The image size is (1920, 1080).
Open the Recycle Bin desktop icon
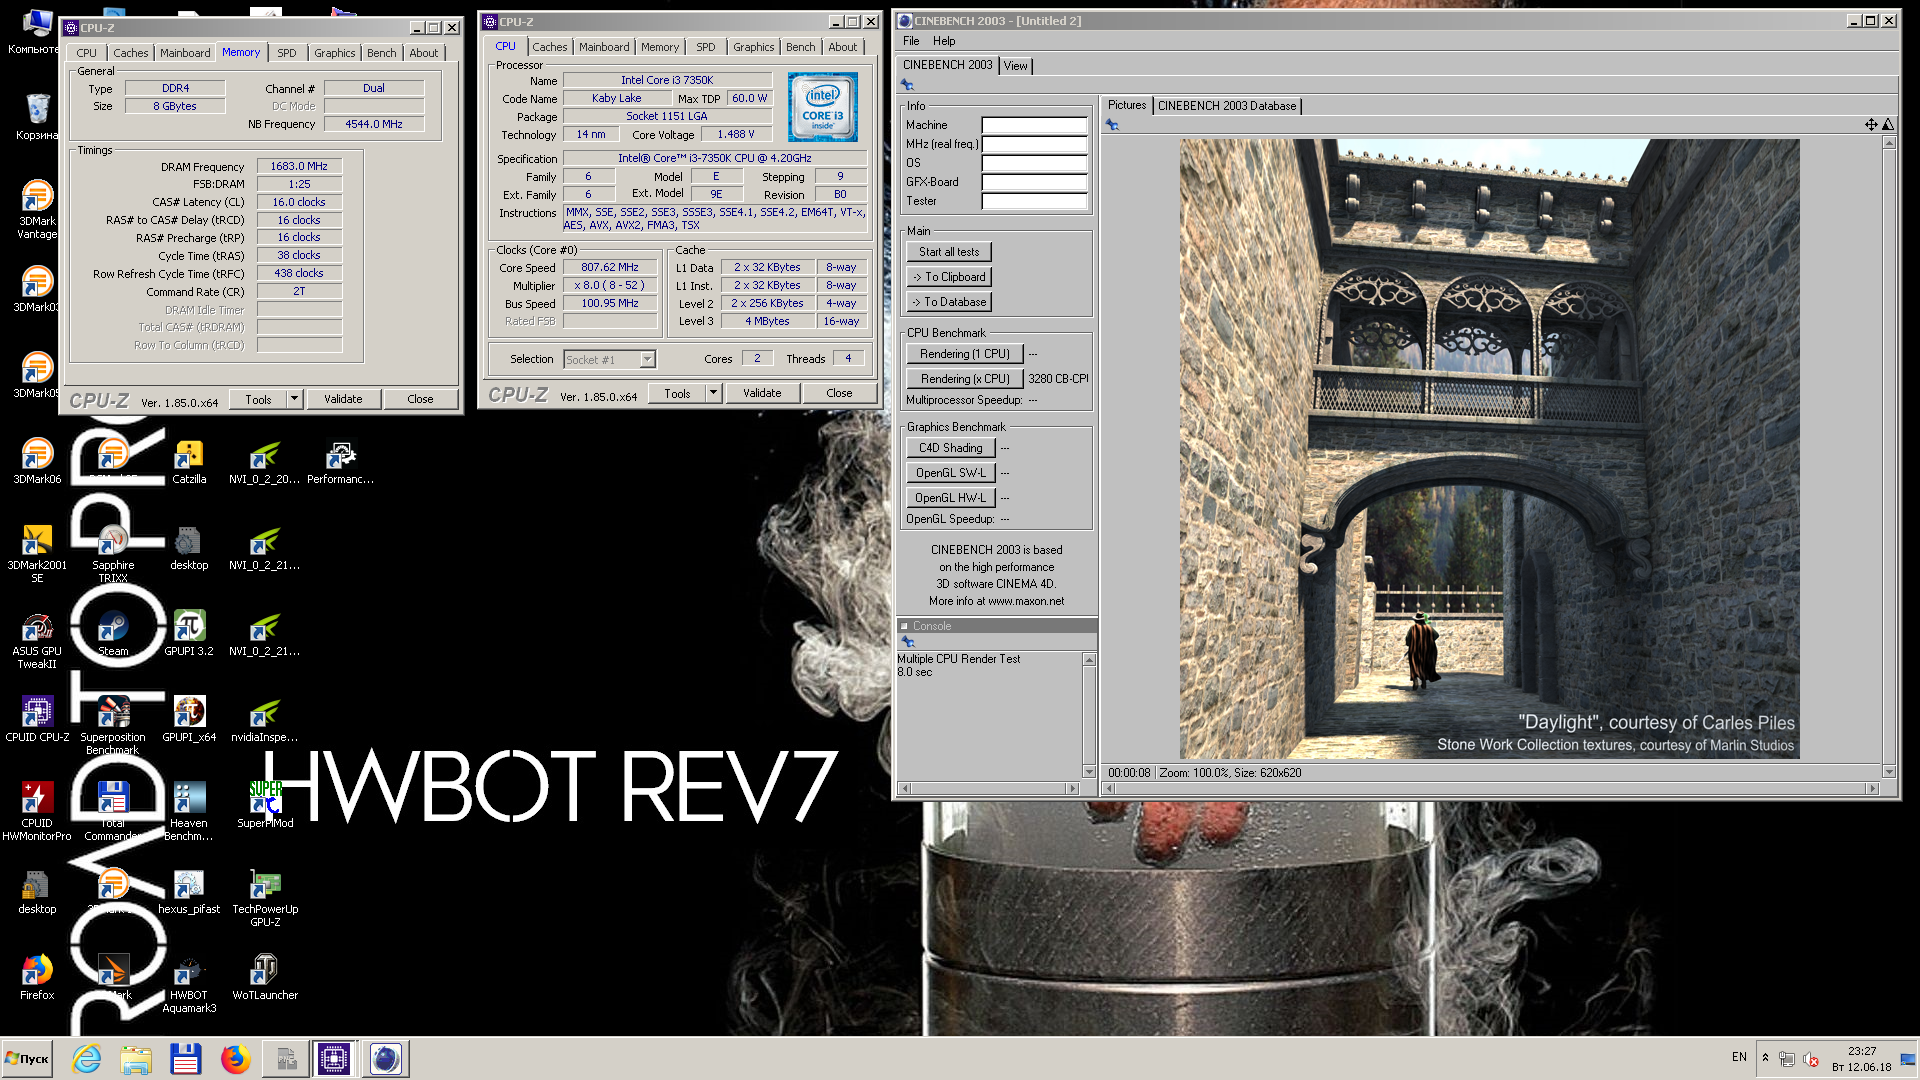[37, 116]
